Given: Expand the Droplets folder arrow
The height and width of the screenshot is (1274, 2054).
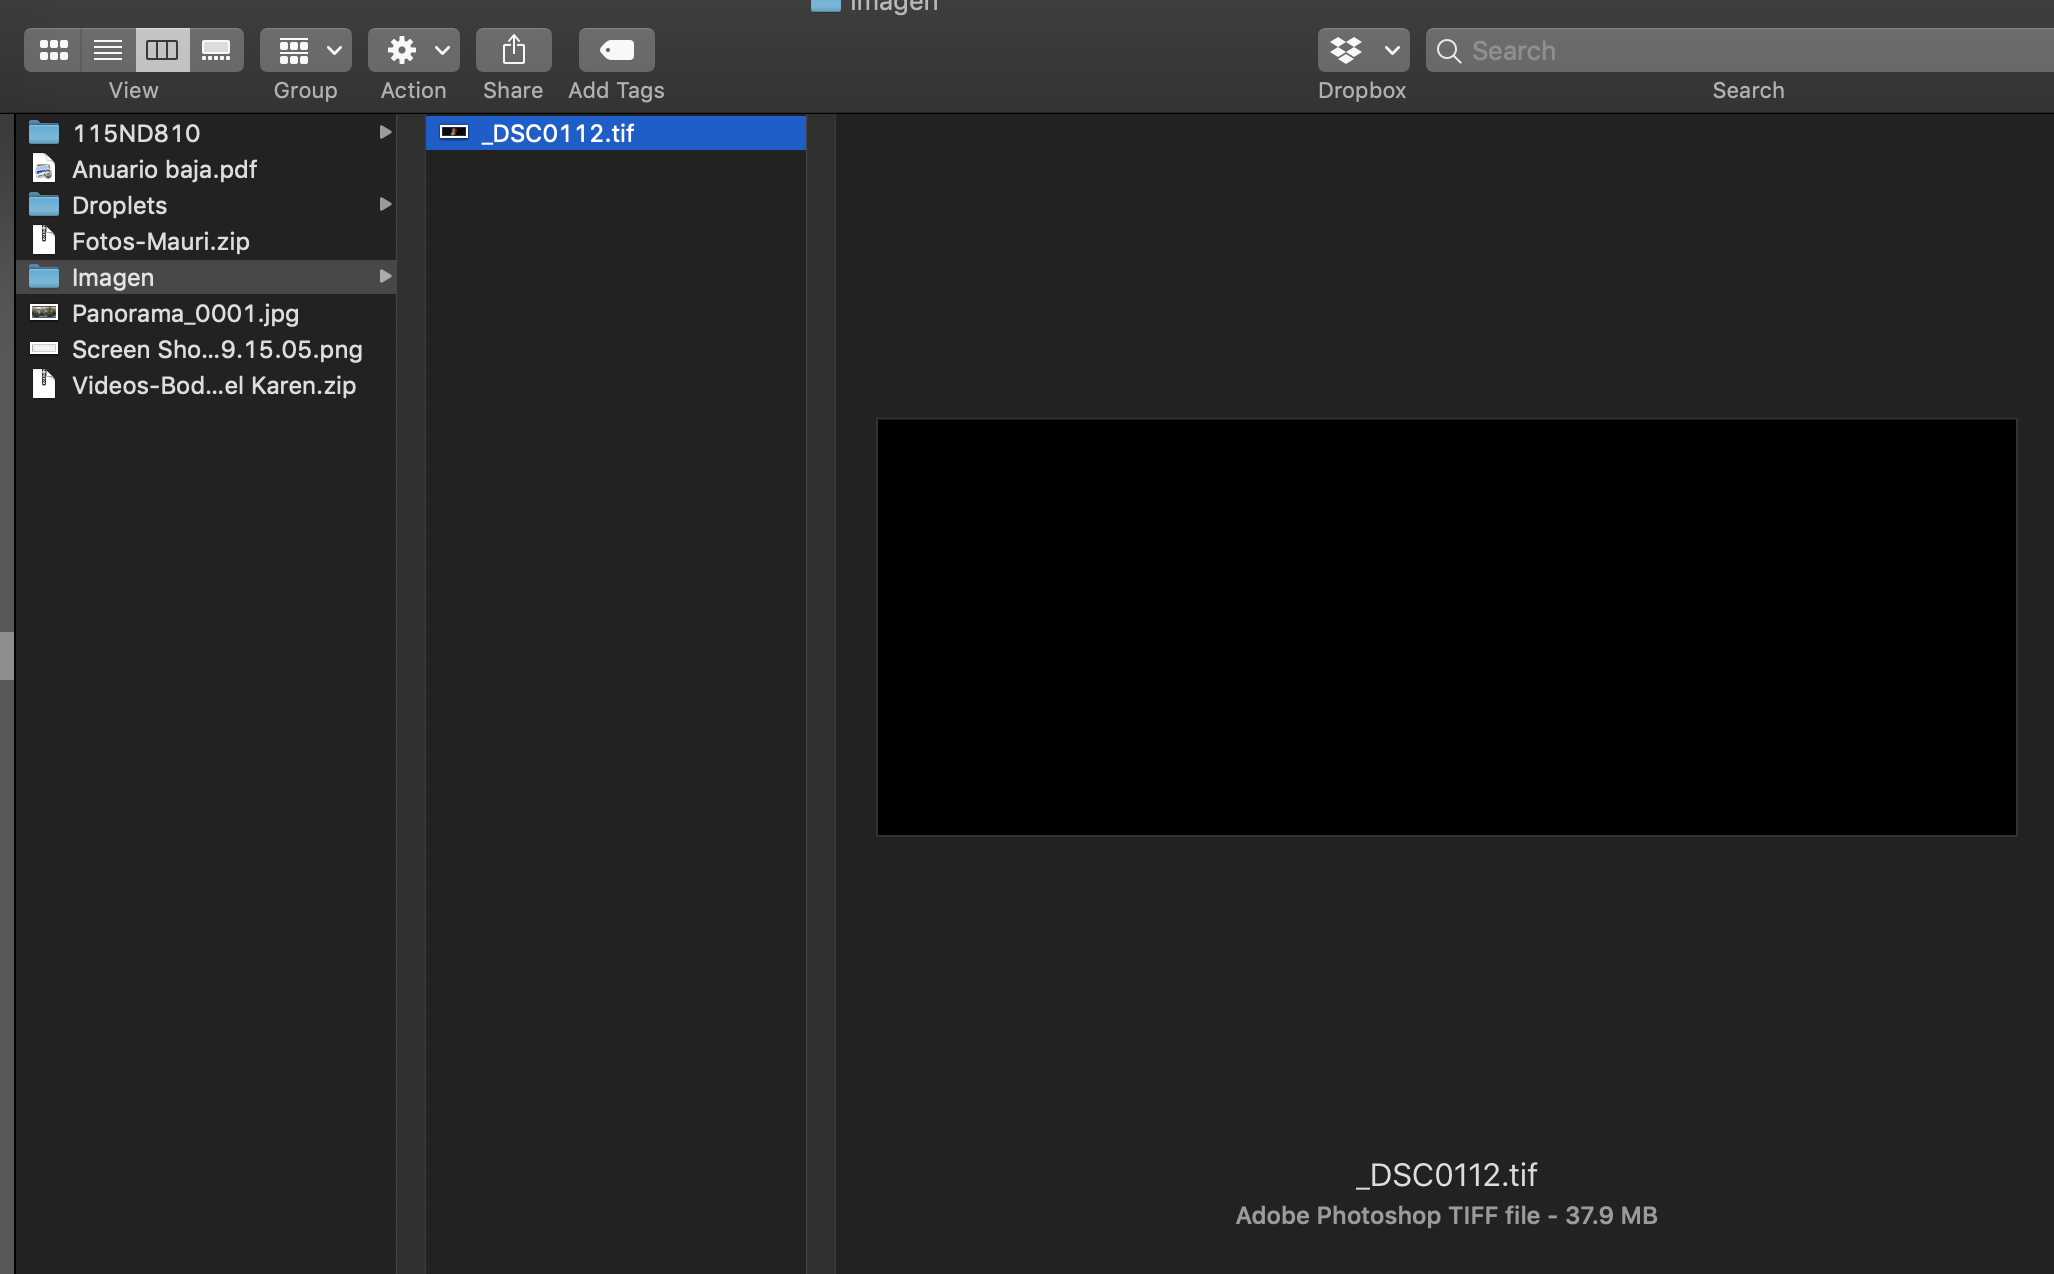Looking at the screenshot, I should coord(384,204).
